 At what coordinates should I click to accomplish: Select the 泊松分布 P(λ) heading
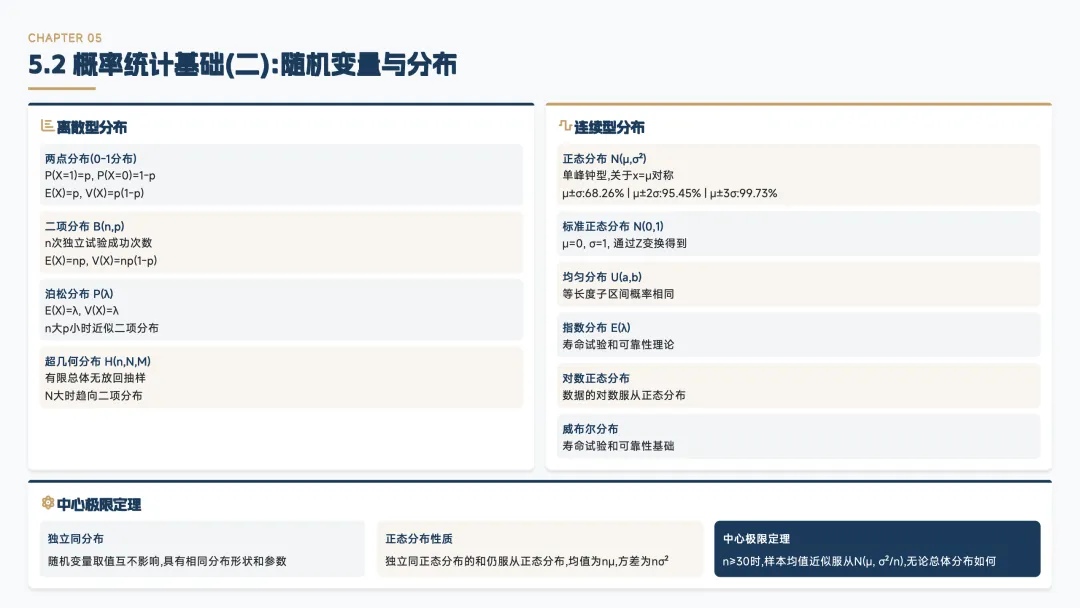[79, 293]
